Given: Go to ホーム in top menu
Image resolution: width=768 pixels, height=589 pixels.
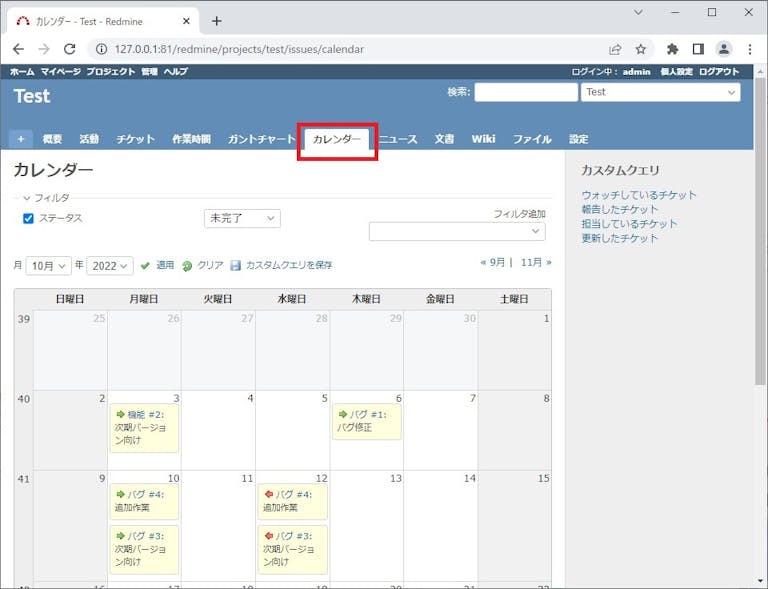Looking at the screenshot, I should 22,71.
